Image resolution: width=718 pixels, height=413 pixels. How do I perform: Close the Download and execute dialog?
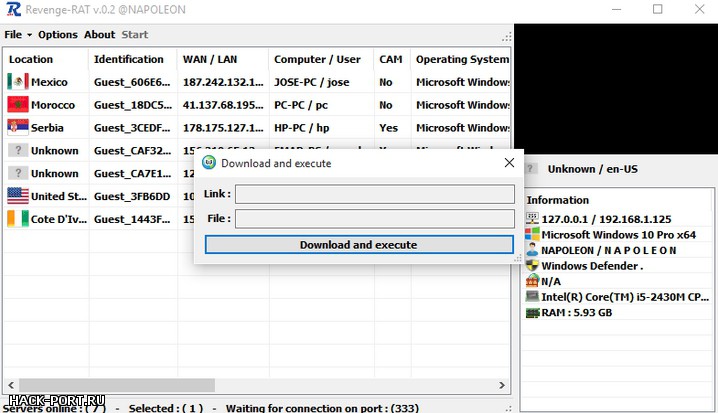pyautogui.click(x=509, y=163)
